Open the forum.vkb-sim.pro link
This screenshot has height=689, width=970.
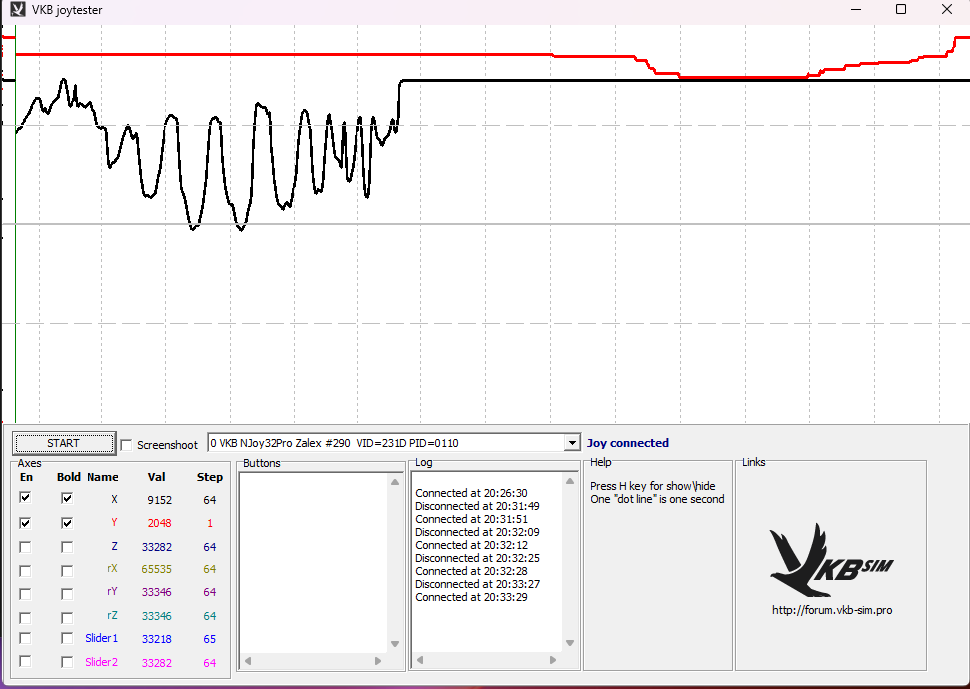[x=831, y=610]
